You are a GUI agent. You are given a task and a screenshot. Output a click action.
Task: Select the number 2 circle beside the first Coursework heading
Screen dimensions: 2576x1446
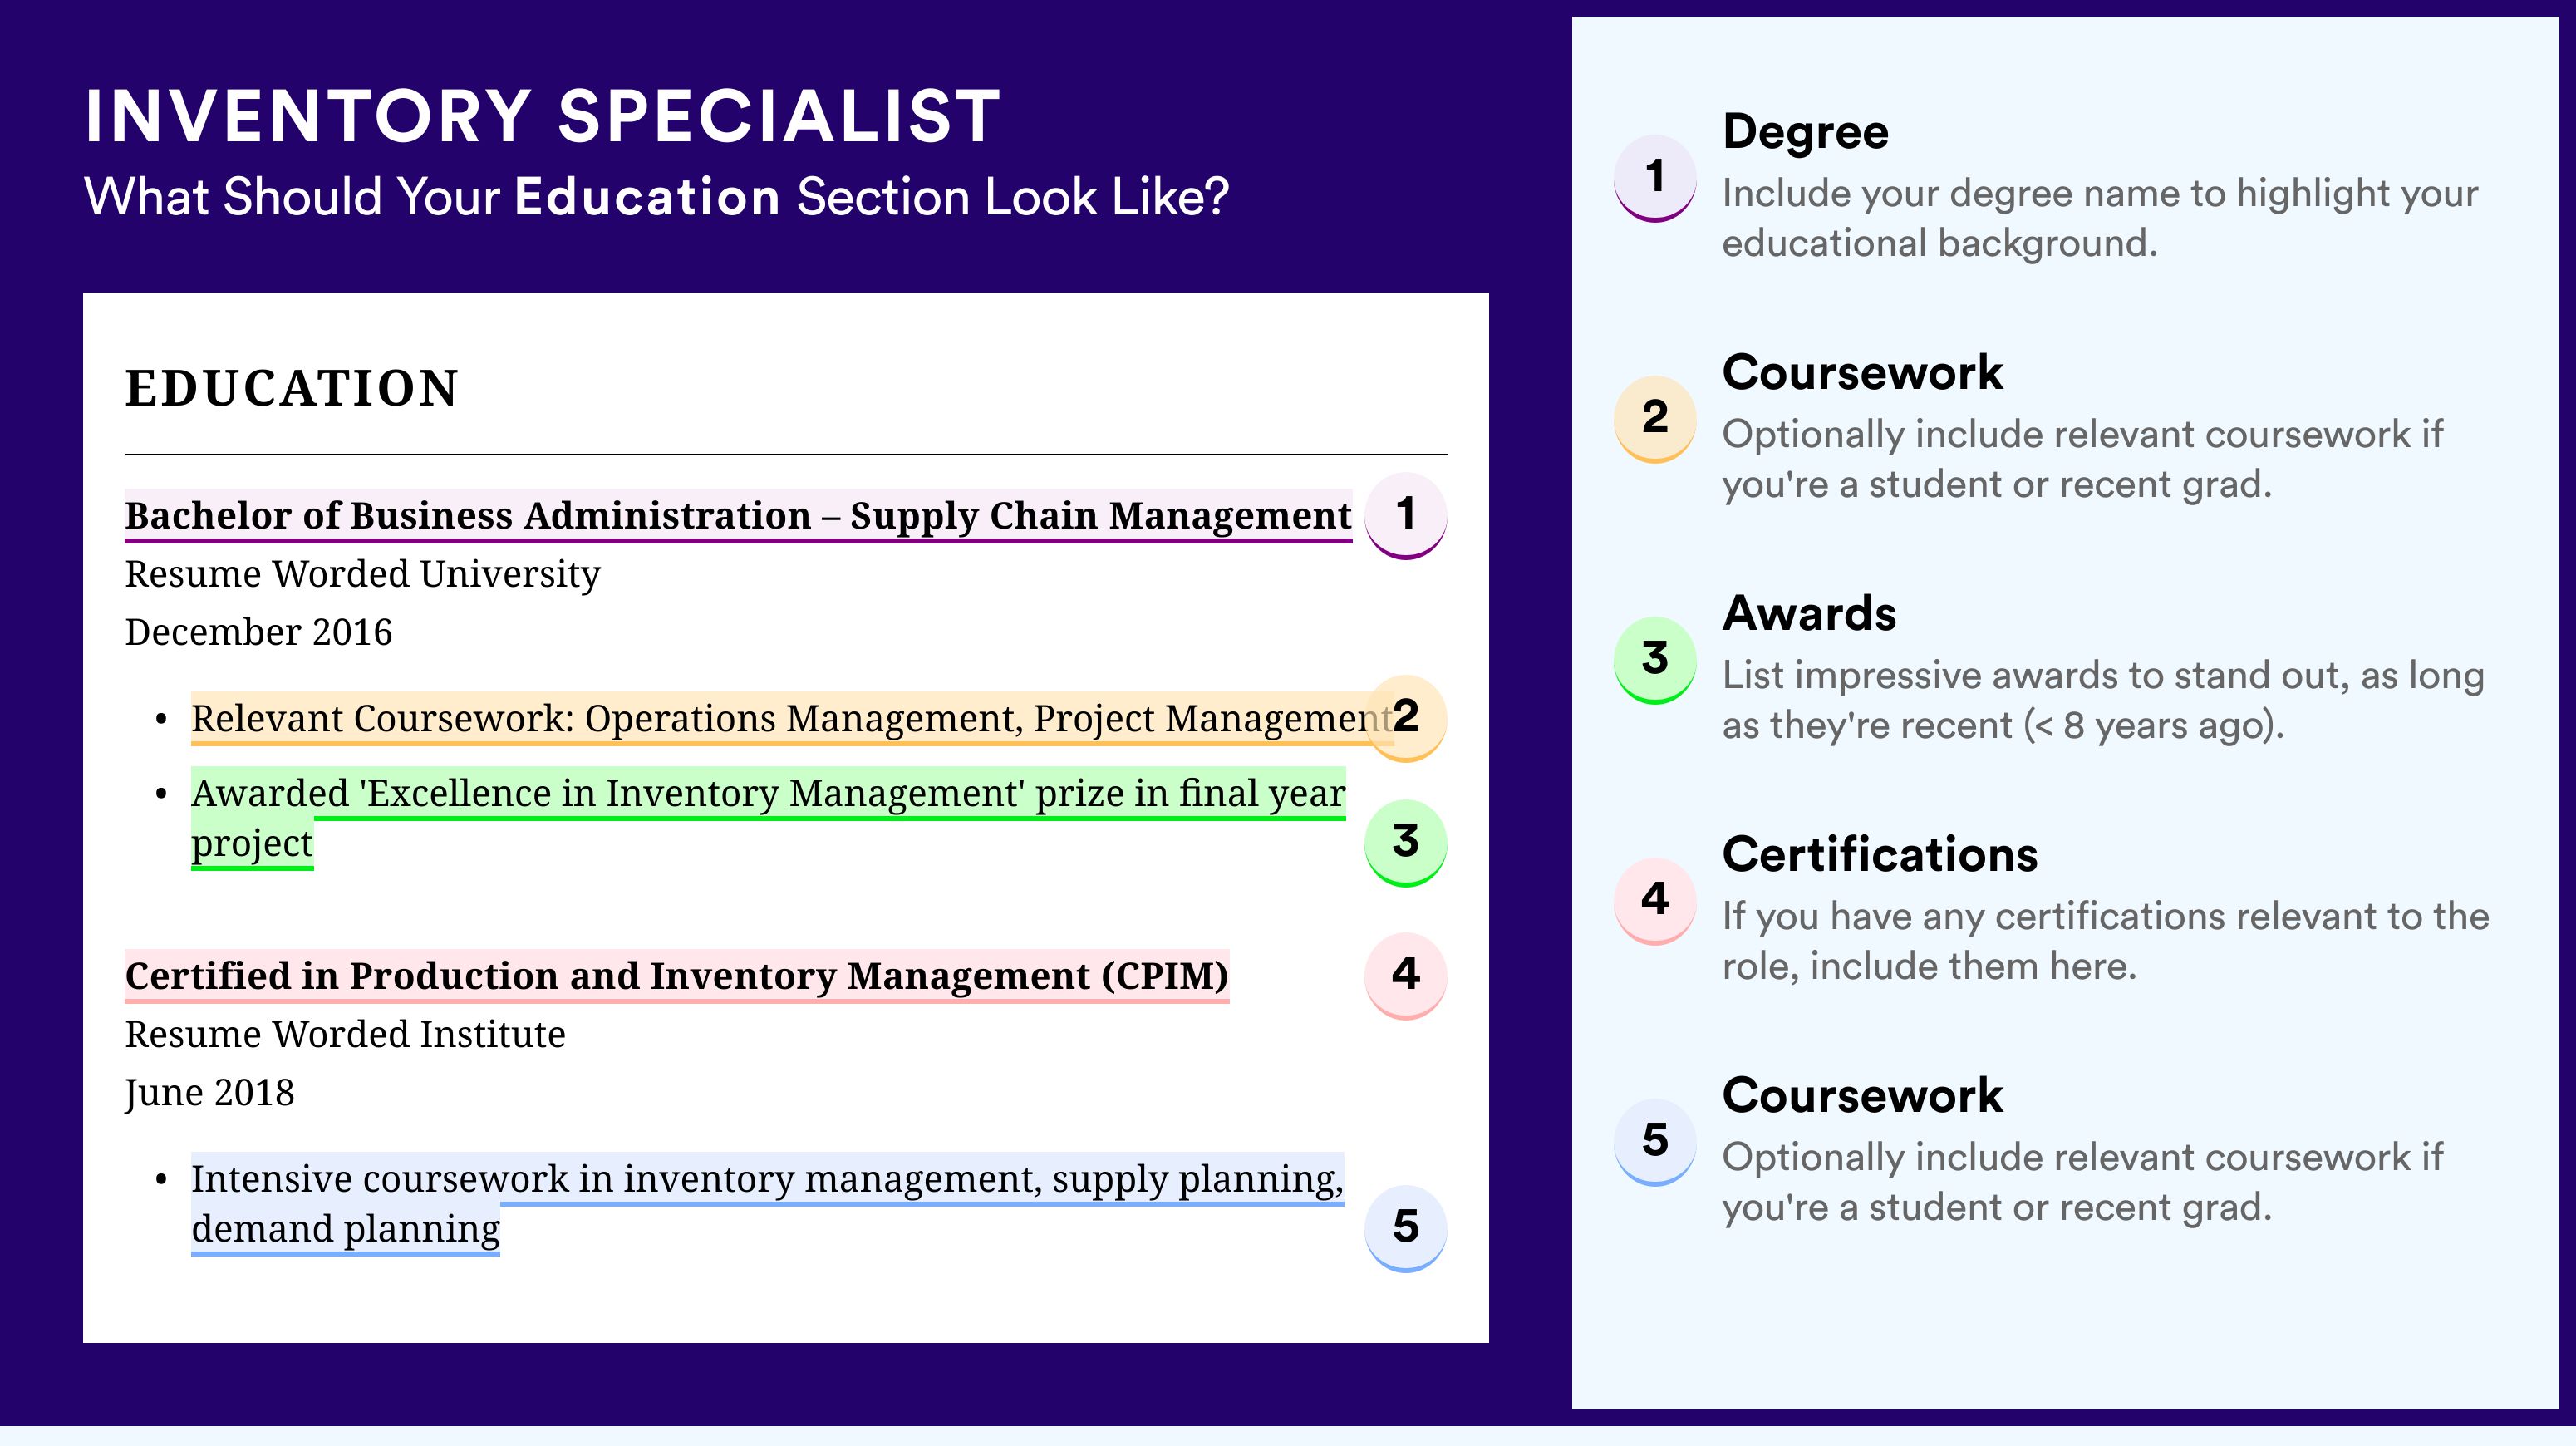pos(1655,419)
